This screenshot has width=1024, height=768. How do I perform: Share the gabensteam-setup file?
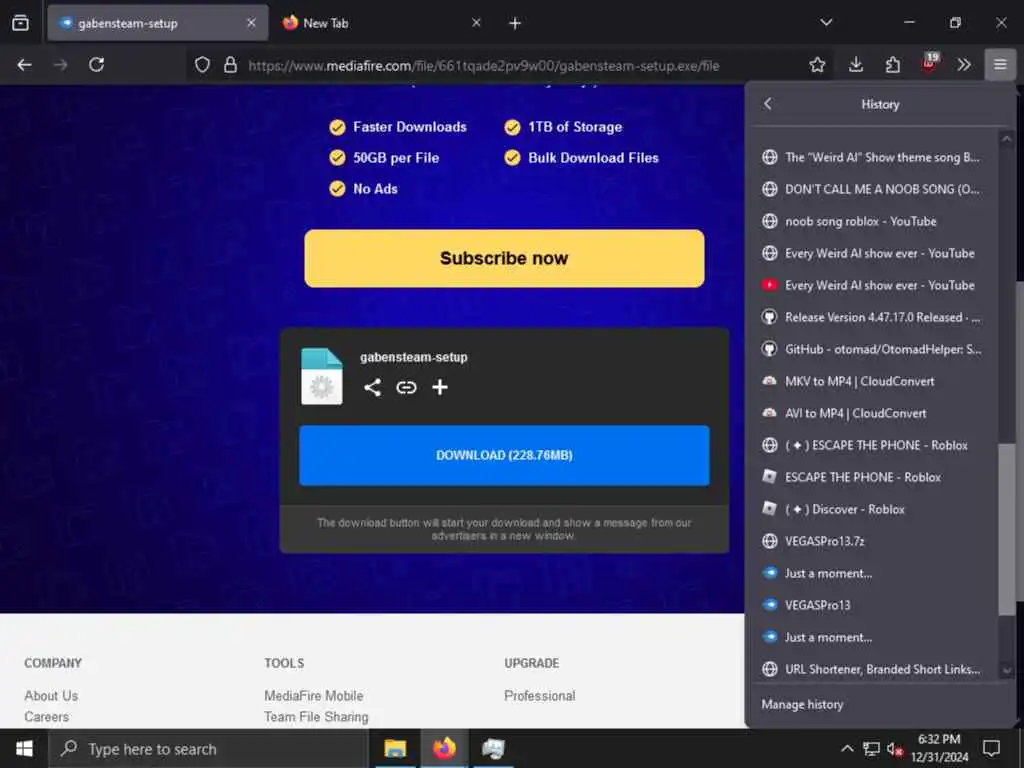coord(372,387)
